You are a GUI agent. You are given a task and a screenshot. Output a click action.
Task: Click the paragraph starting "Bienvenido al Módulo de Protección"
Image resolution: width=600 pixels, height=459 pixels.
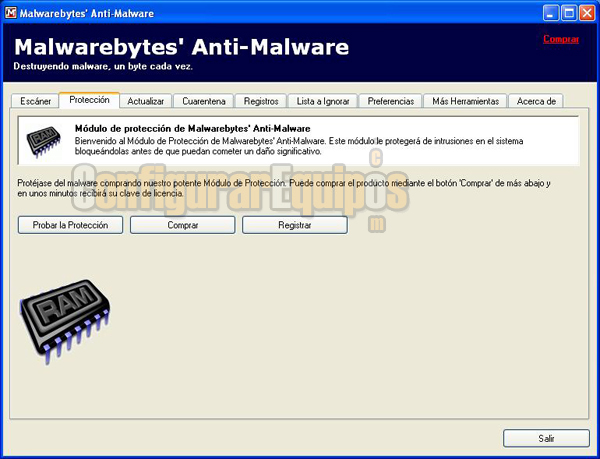pyautogui.click(x=299, y=146)
